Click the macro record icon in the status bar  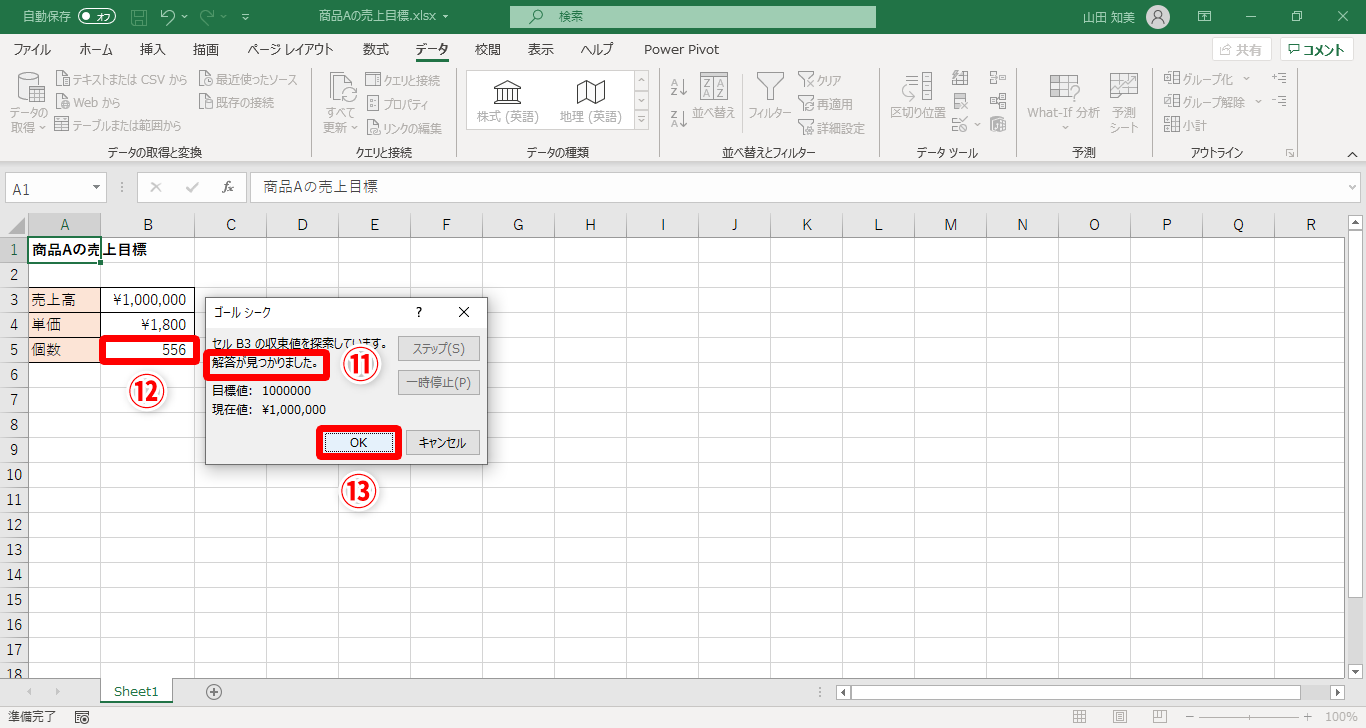point(82,717)
